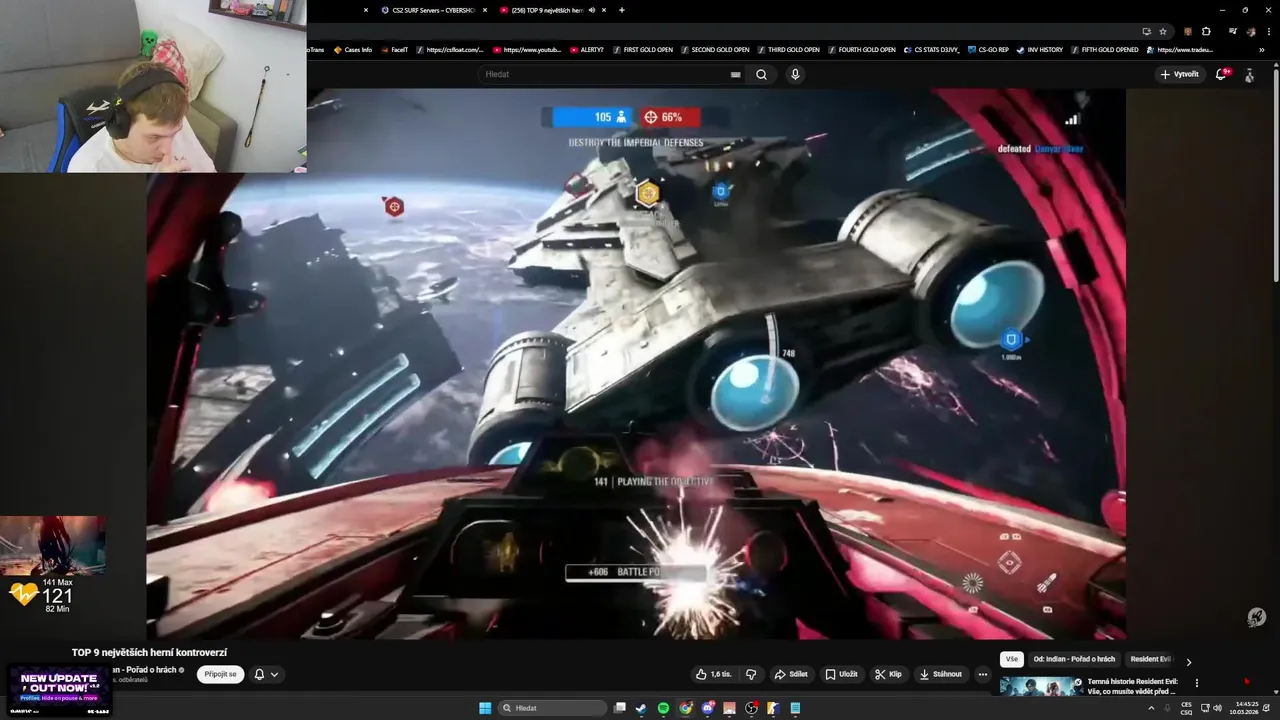This screenshot has width=1280, height=720.
Task: Click the Uložit save button
Action: click(x=841, y=674)
